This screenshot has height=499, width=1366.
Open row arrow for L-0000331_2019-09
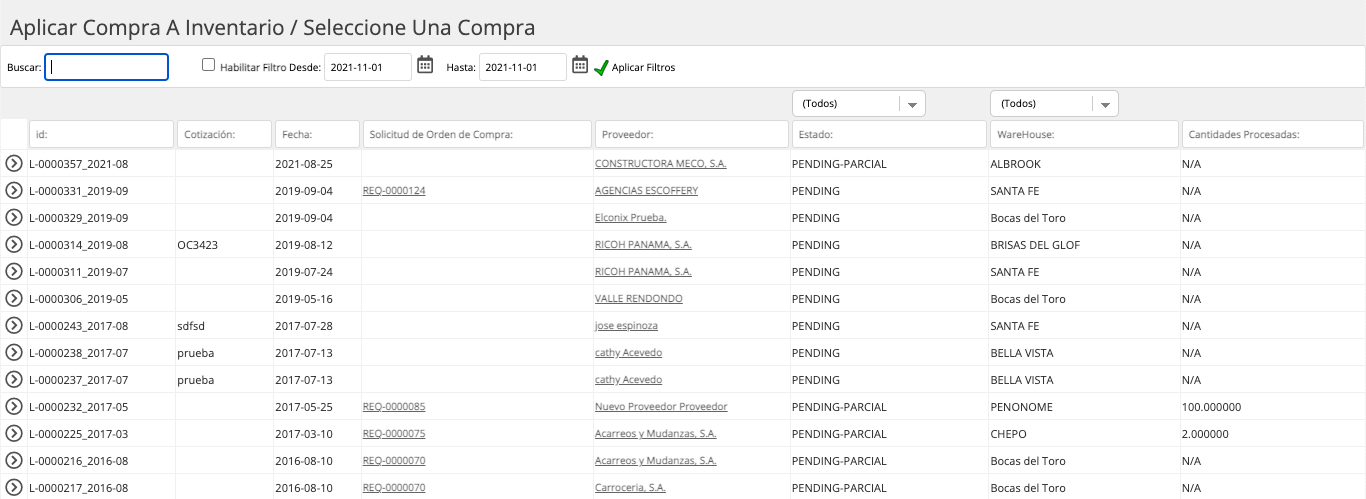14,190
